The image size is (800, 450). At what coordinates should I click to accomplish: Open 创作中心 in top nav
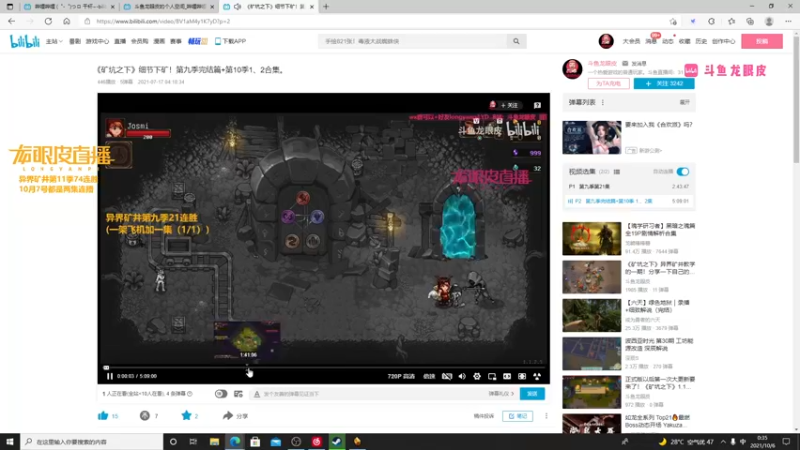click(723, 41)
